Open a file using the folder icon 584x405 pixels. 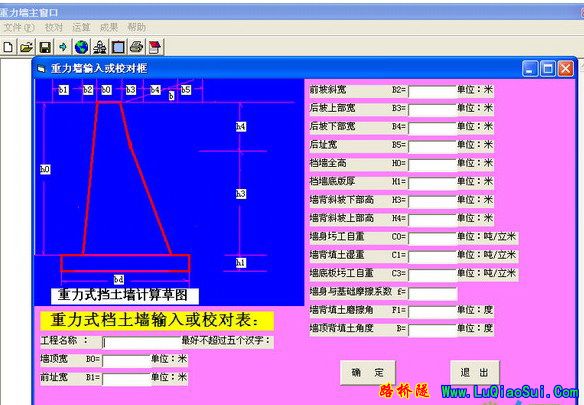pyautogui.click(x=26, y=47)
